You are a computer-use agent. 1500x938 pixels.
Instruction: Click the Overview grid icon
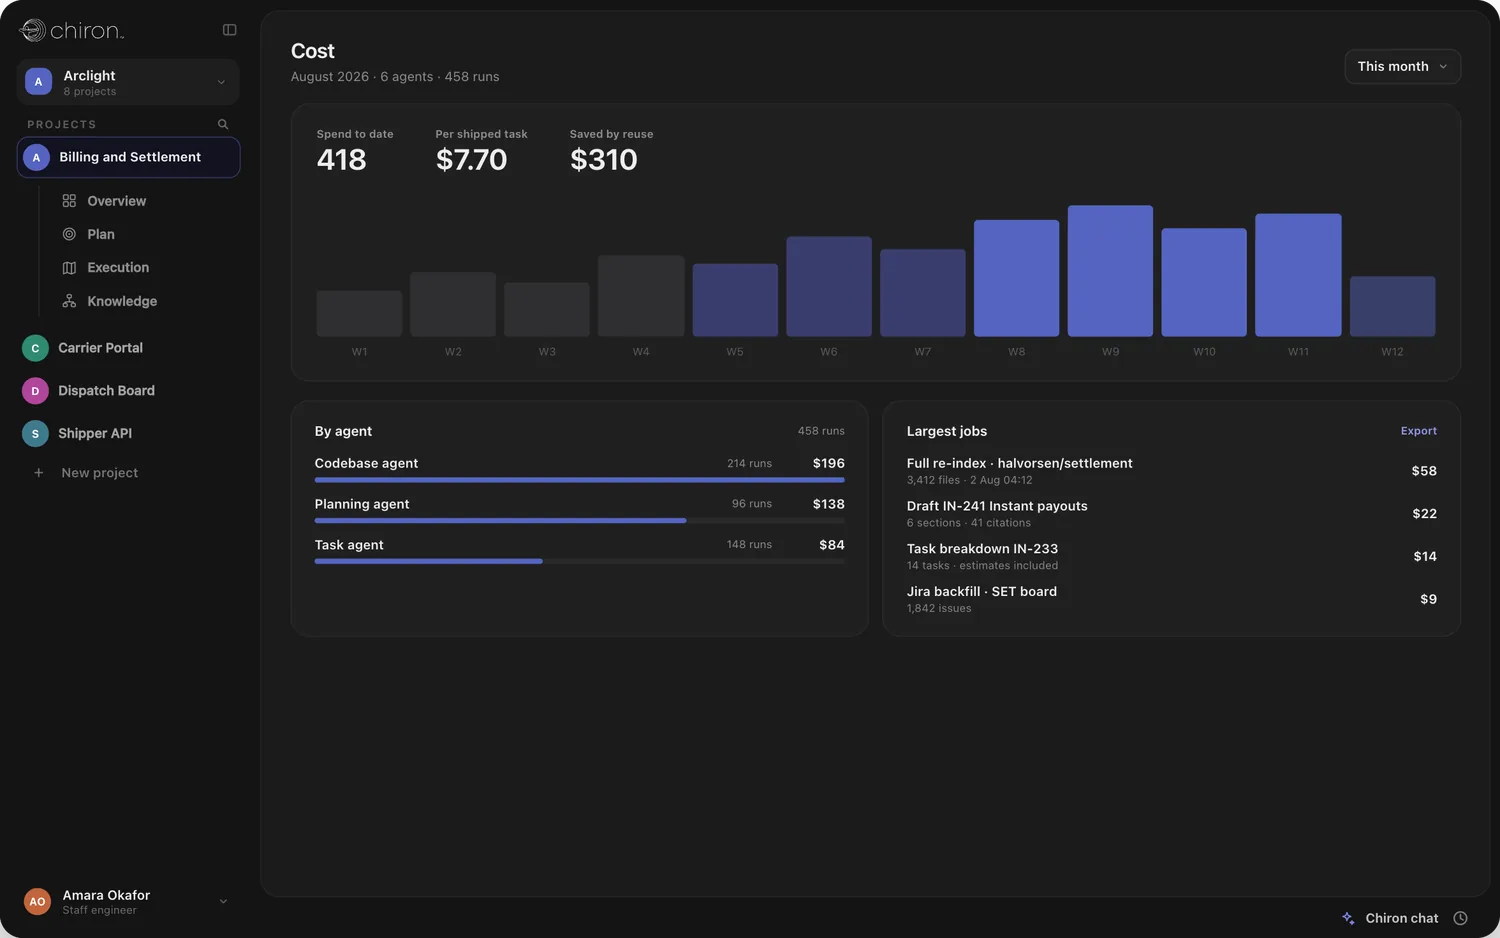click(69, 201)
